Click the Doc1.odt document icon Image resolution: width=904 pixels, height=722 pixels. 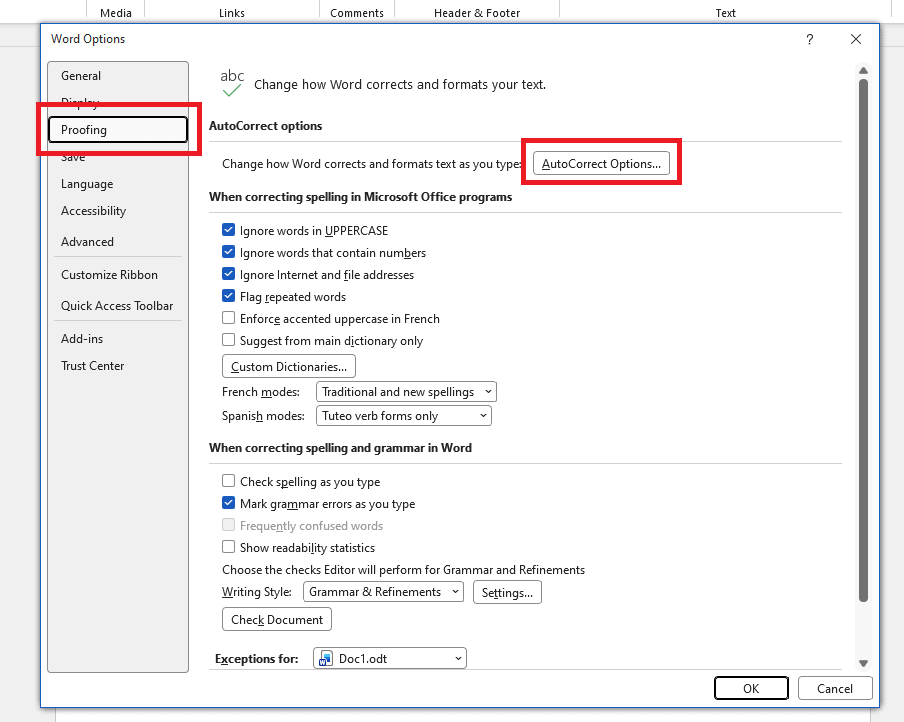click(326, 659)
